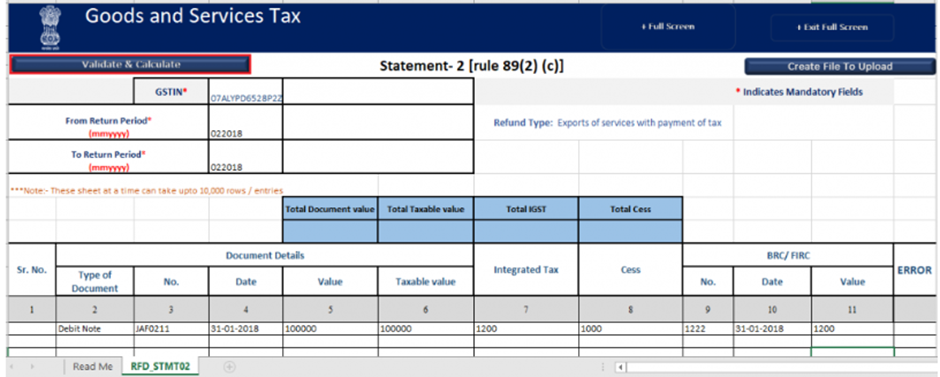The width and height of the screenshot is (940, 377).
Task: Select BRC/FIRC number 1222 cell
Action: (x=708, y=329)
